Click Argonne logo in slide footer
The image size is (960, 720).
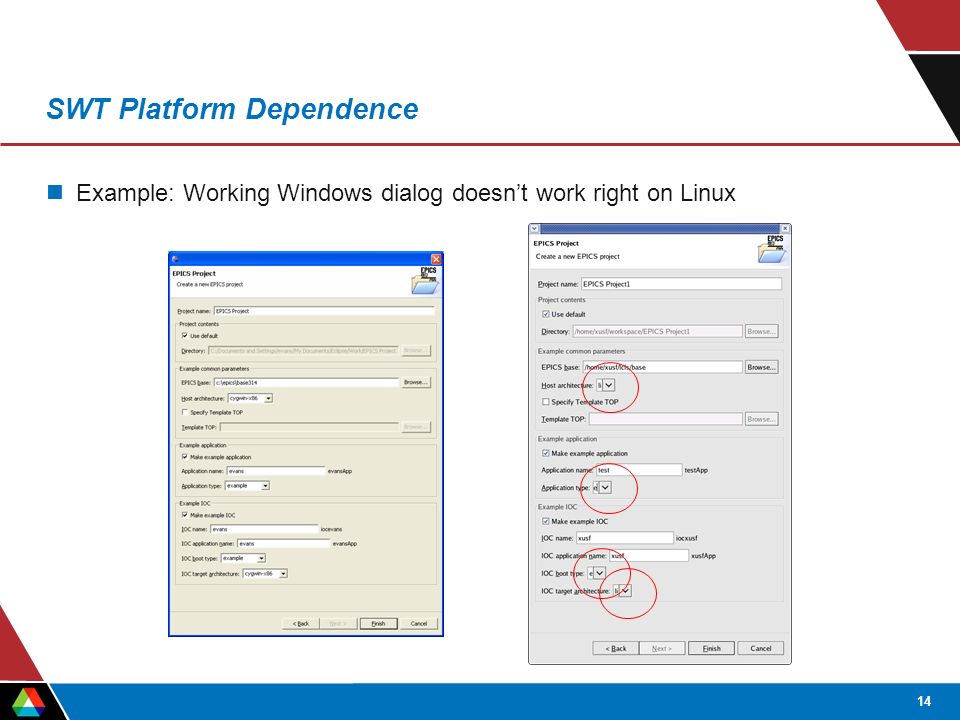coord(29,703)
